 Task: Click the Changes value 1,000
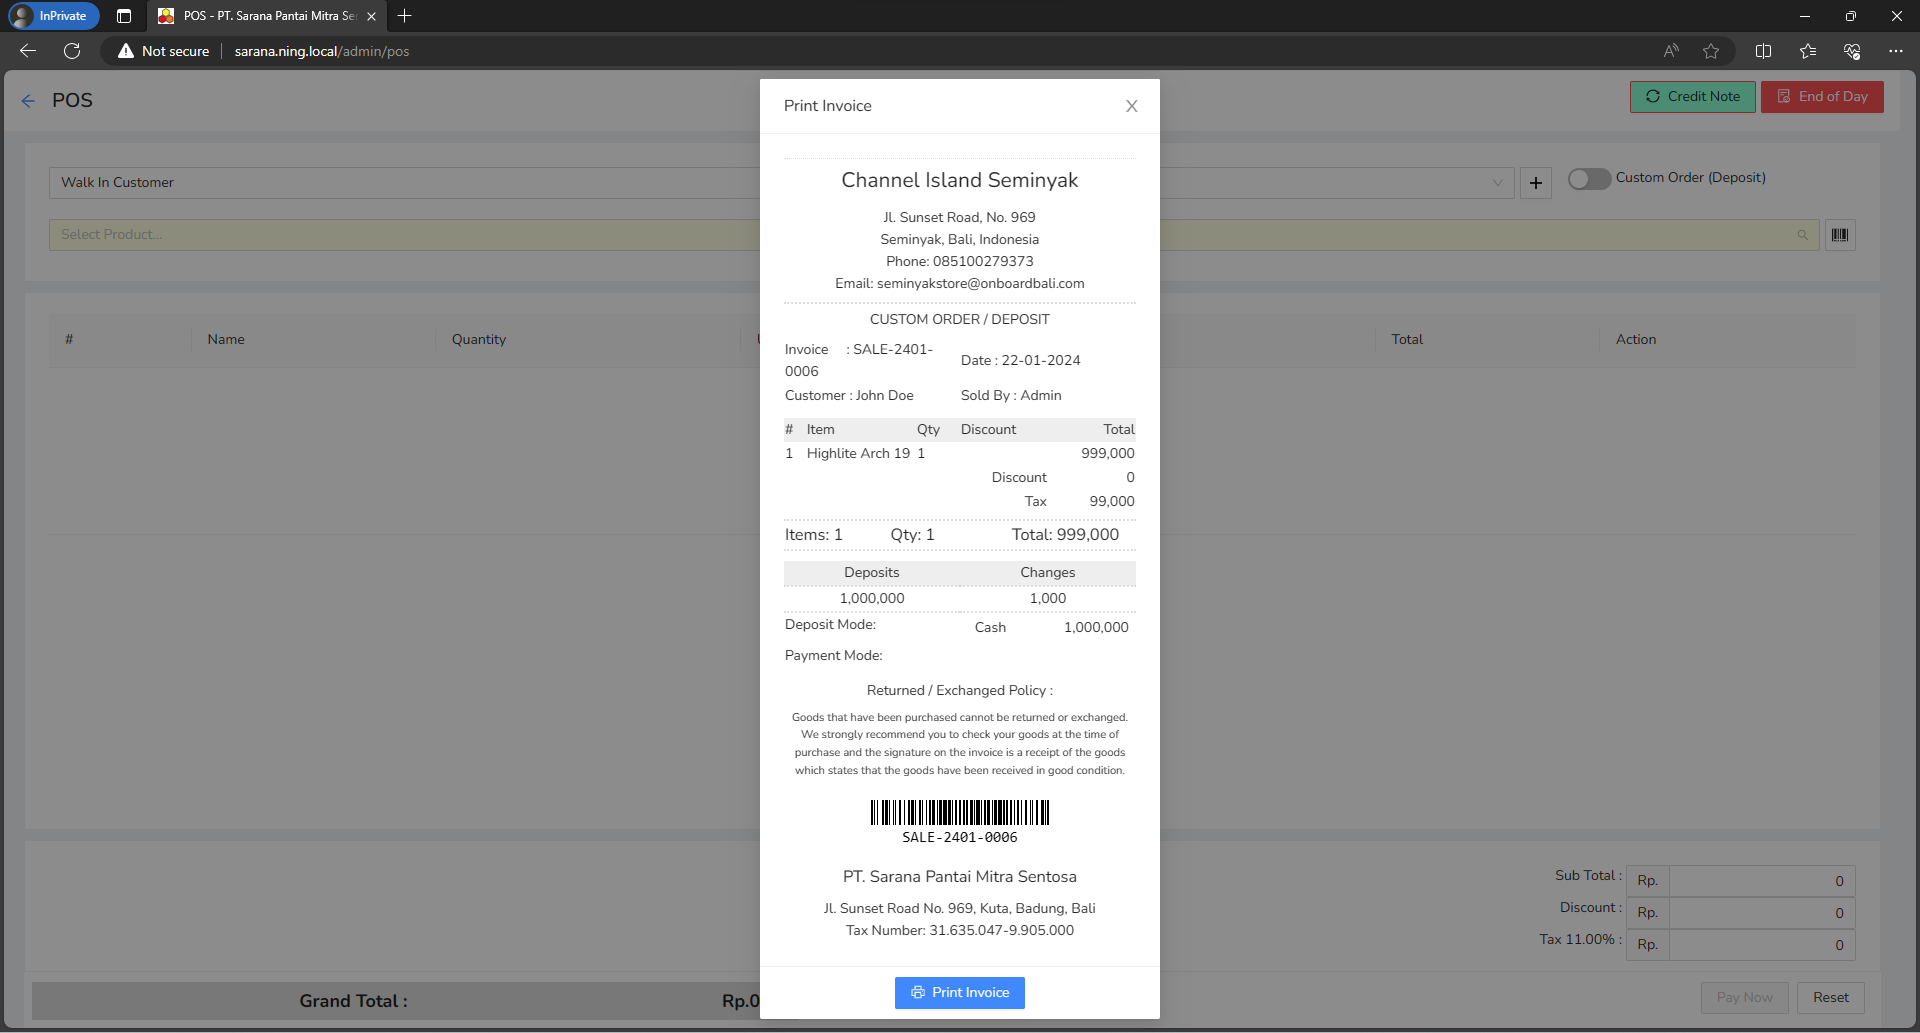point(1048,599)
